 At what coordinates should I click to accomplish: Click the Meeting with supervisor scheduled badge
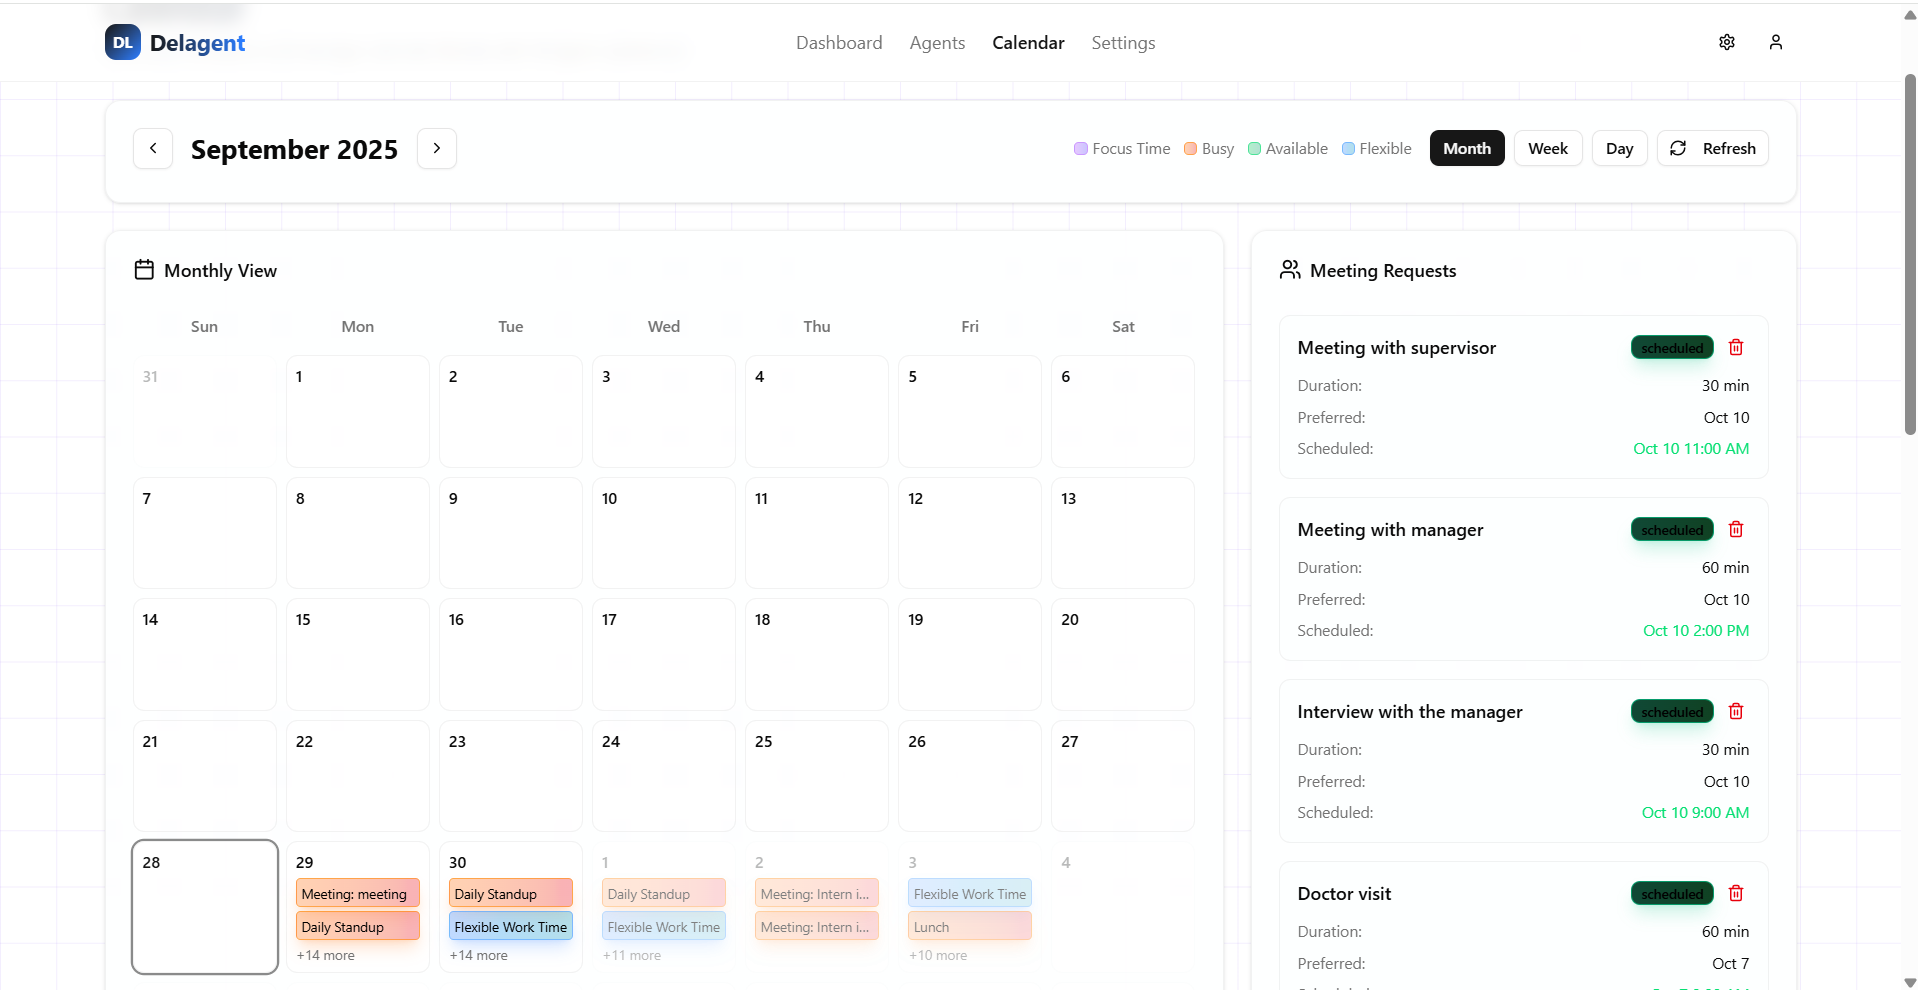(1672, 347)
